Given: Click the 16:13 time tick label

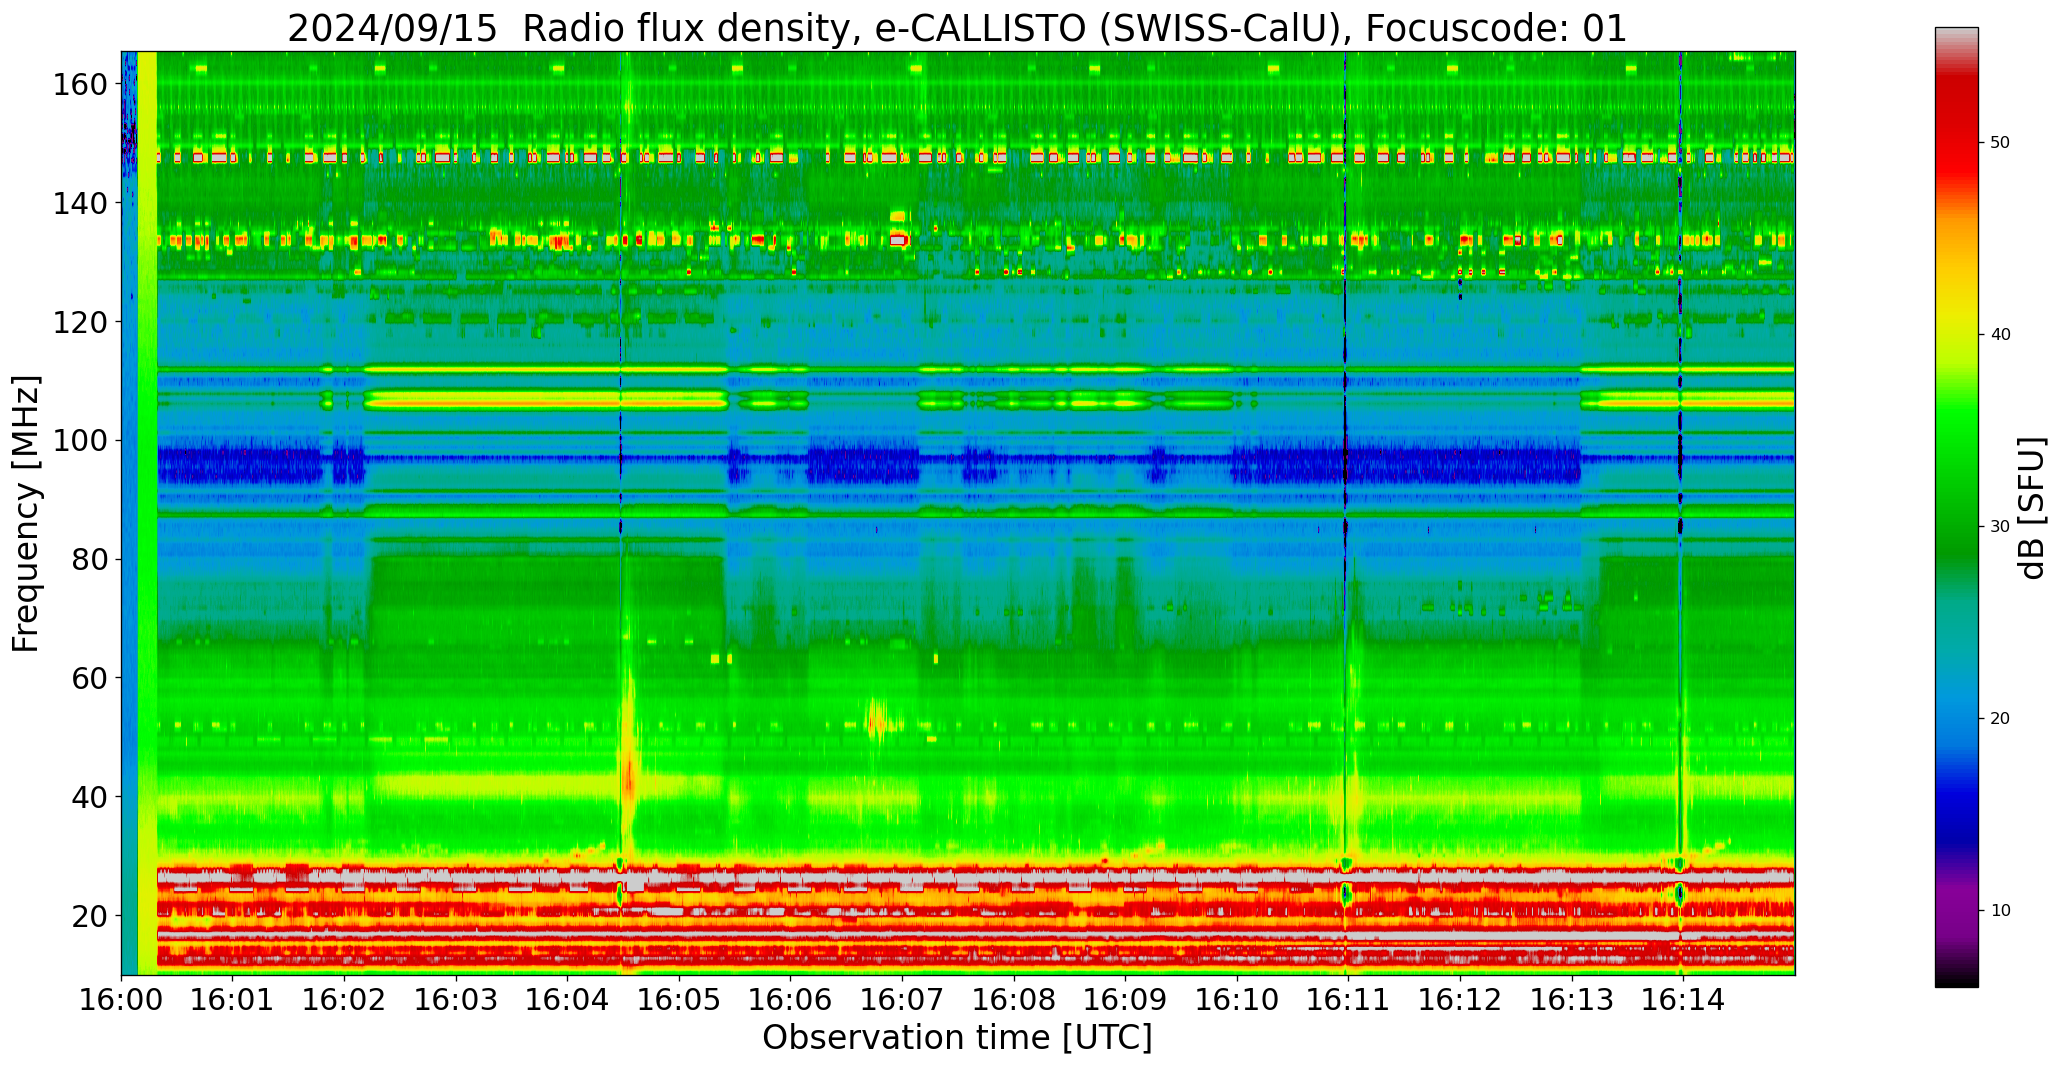Looking at the screenshot, I should (1572, 999).
